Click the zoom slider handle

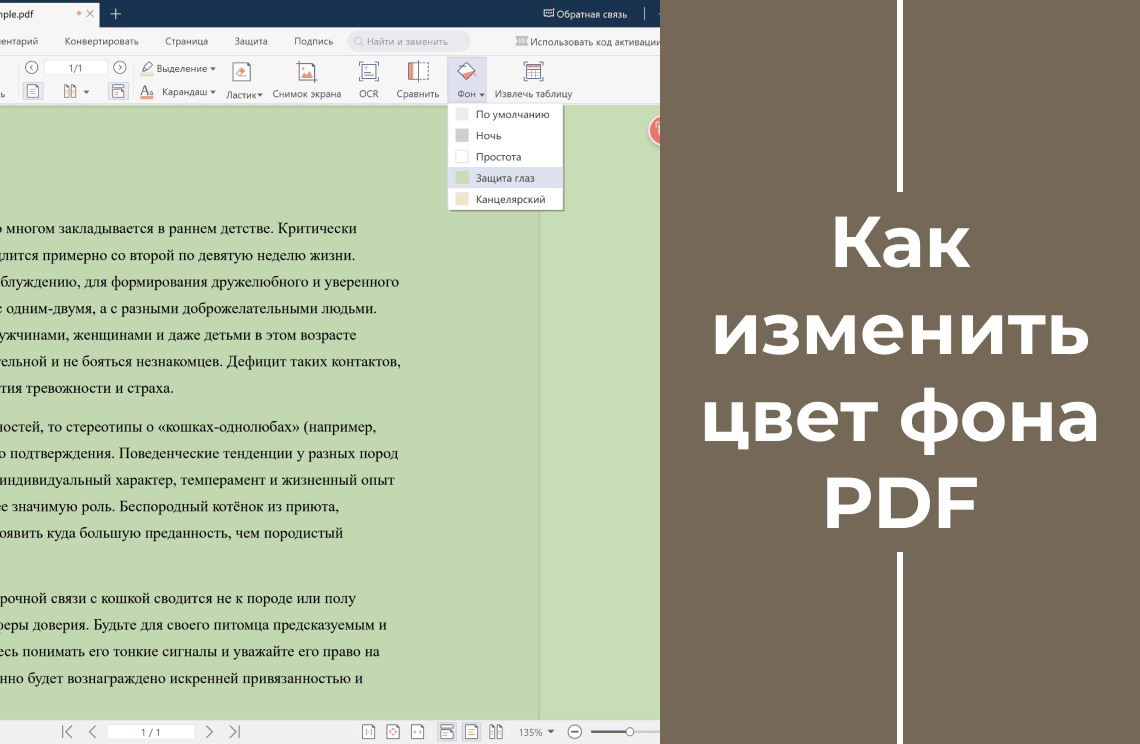(x=630, y=731)
